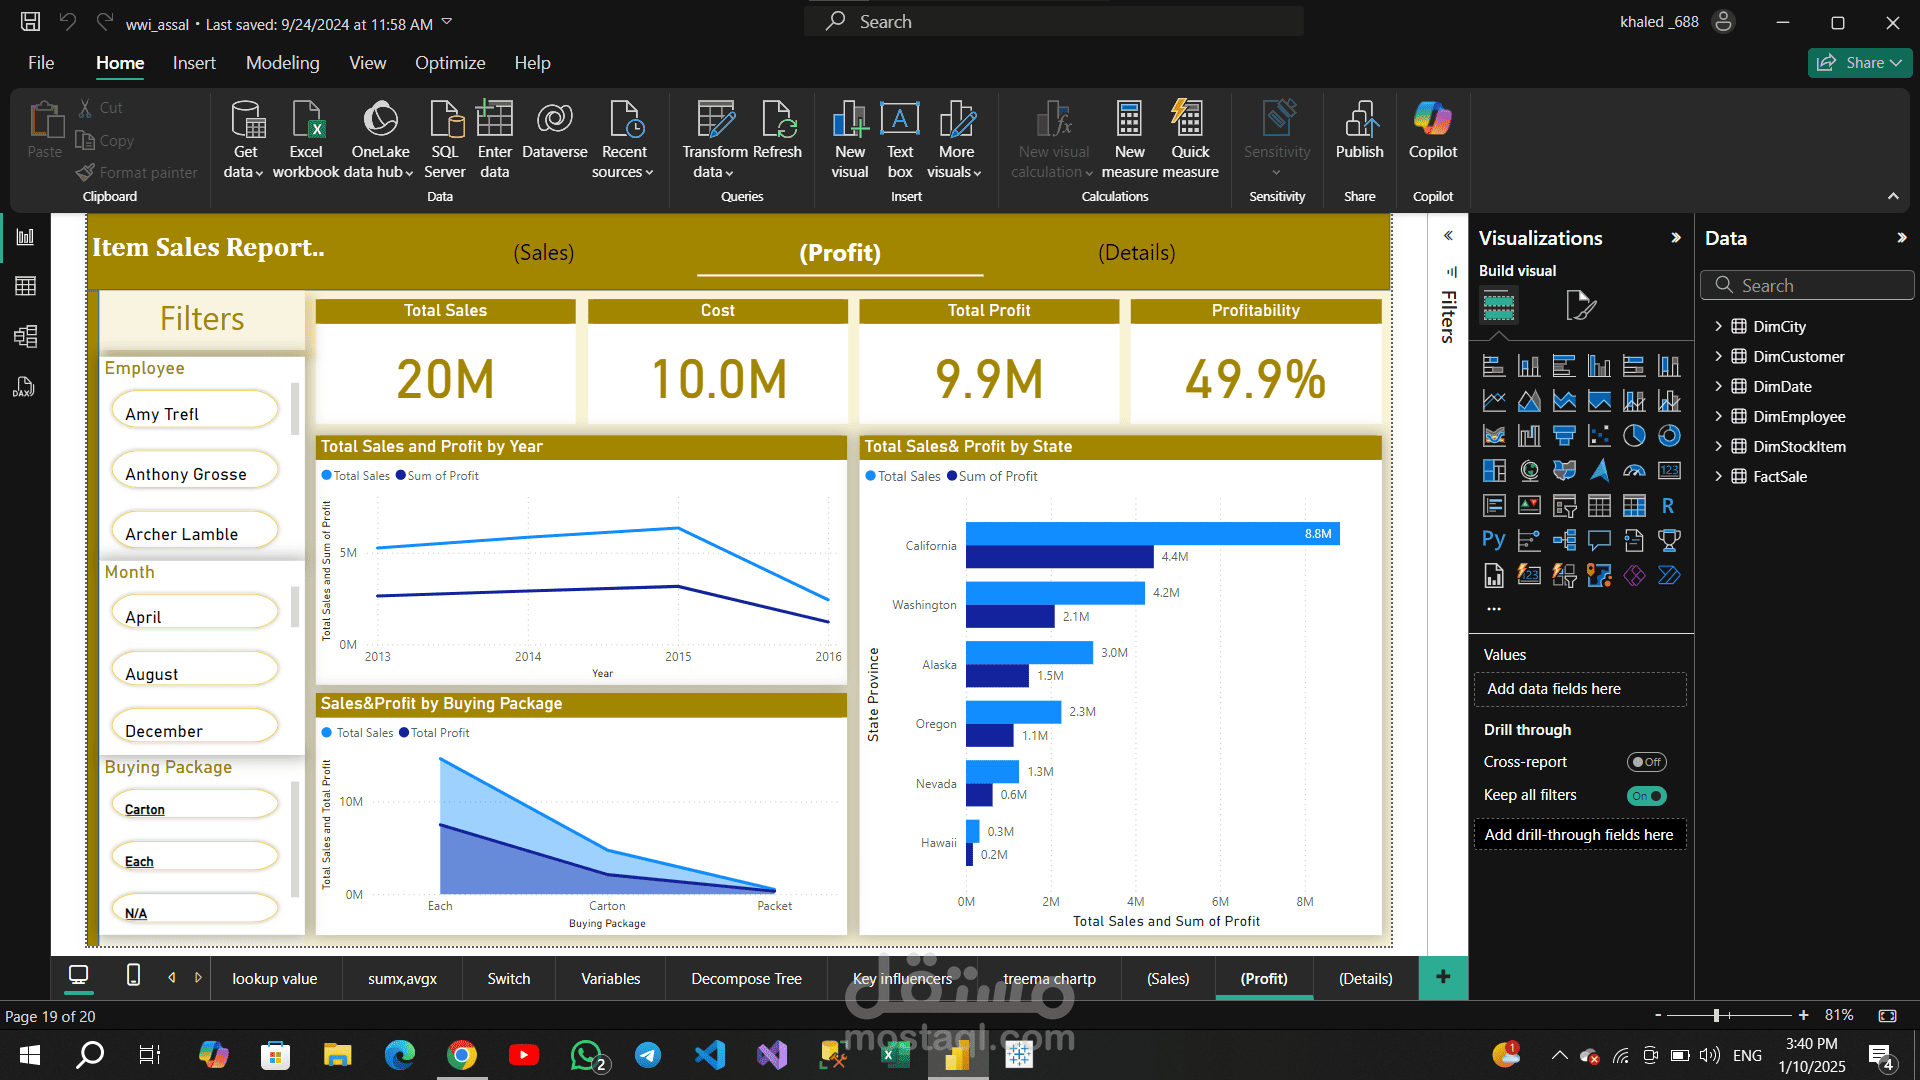
Task: Switch to Table view in left sidebar
Action: click(26, 286)
